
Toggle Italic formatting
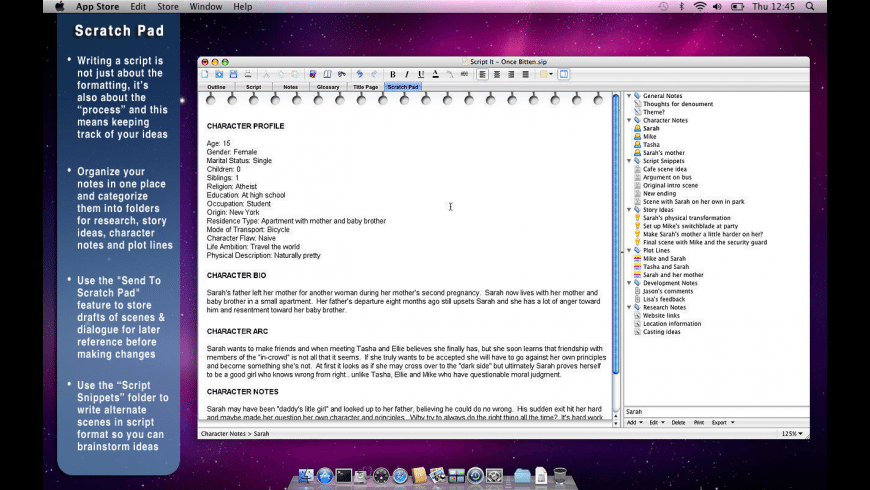tap(407, 74)
